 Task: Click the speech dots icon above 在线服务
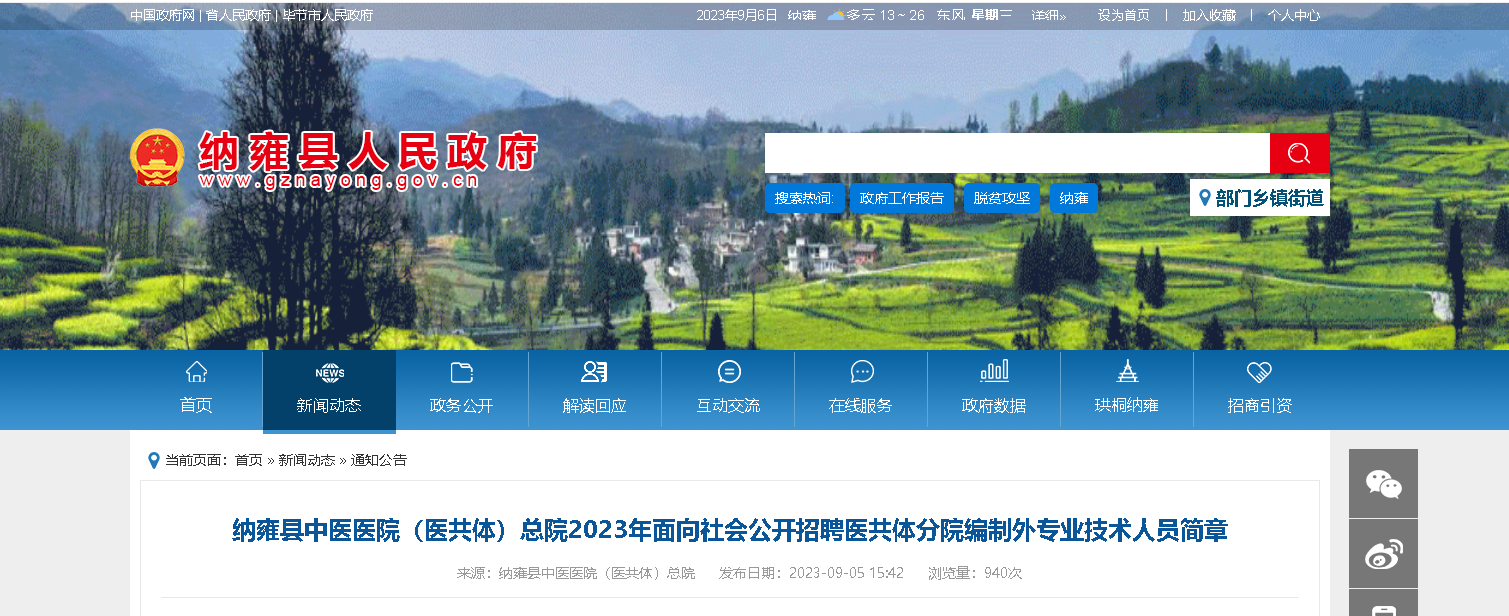862,372
